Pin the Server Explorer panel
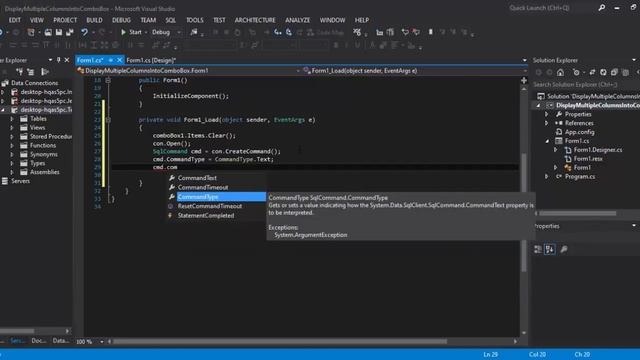 pyautogui.click(x=58, y=60)
